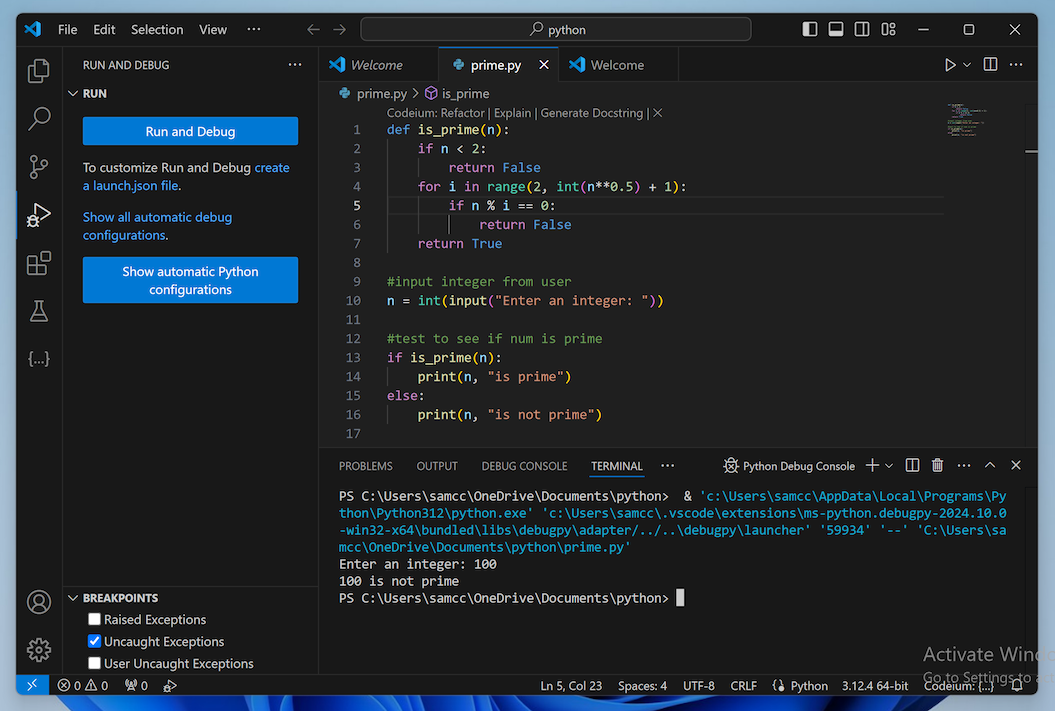Open the Search view icon
Image resolution: width=1055 pixels, height=711 pixels.
[39, 119]
